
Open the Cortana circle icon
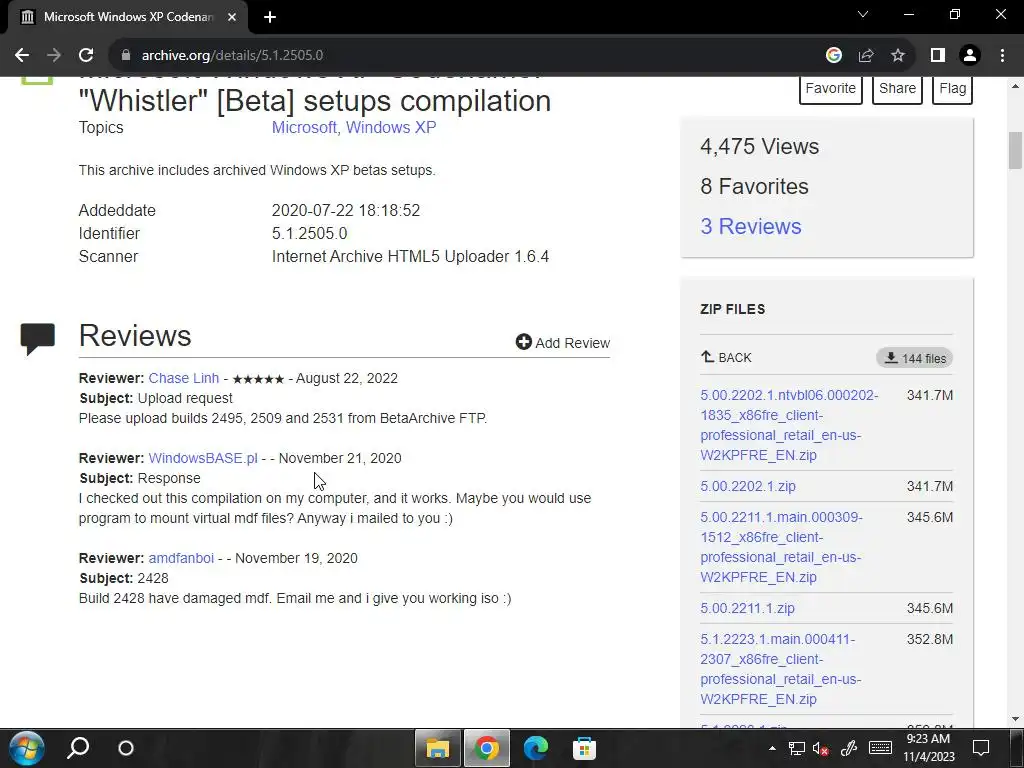click(126, 748)
